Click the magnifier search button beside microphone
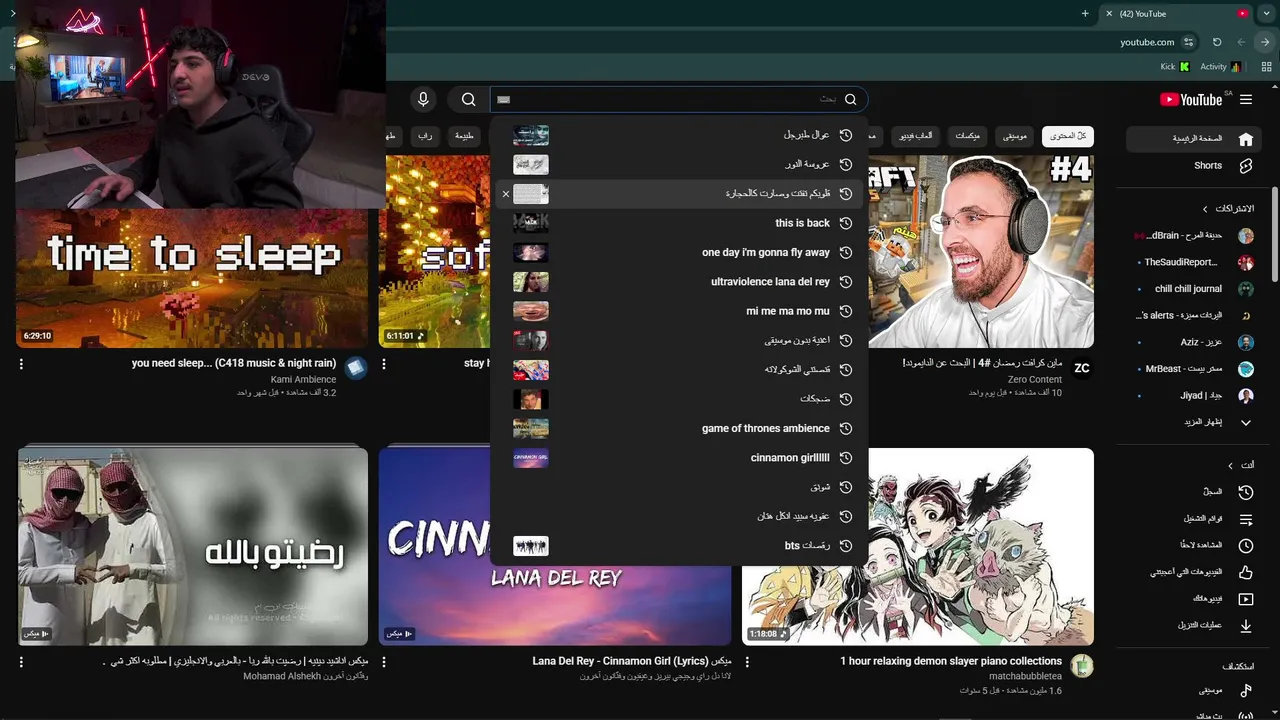1280x720 pixels. pyautogui.click(x=468, y=99)
